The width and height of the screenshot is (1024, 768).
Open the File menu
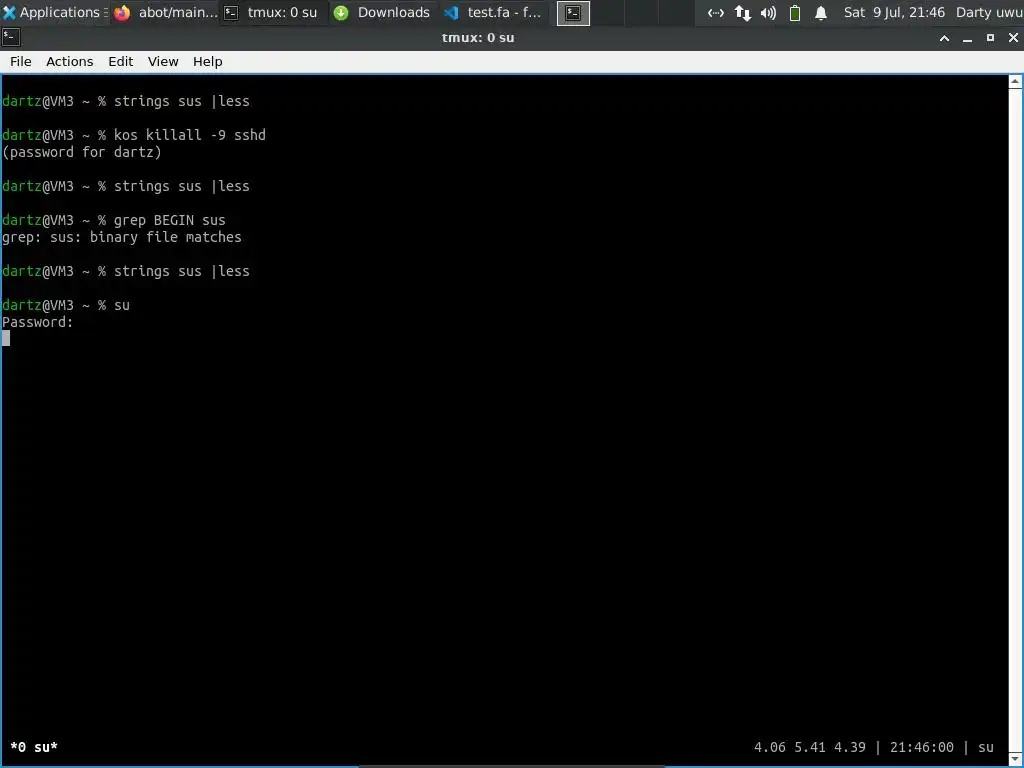[x=21, y=61]
